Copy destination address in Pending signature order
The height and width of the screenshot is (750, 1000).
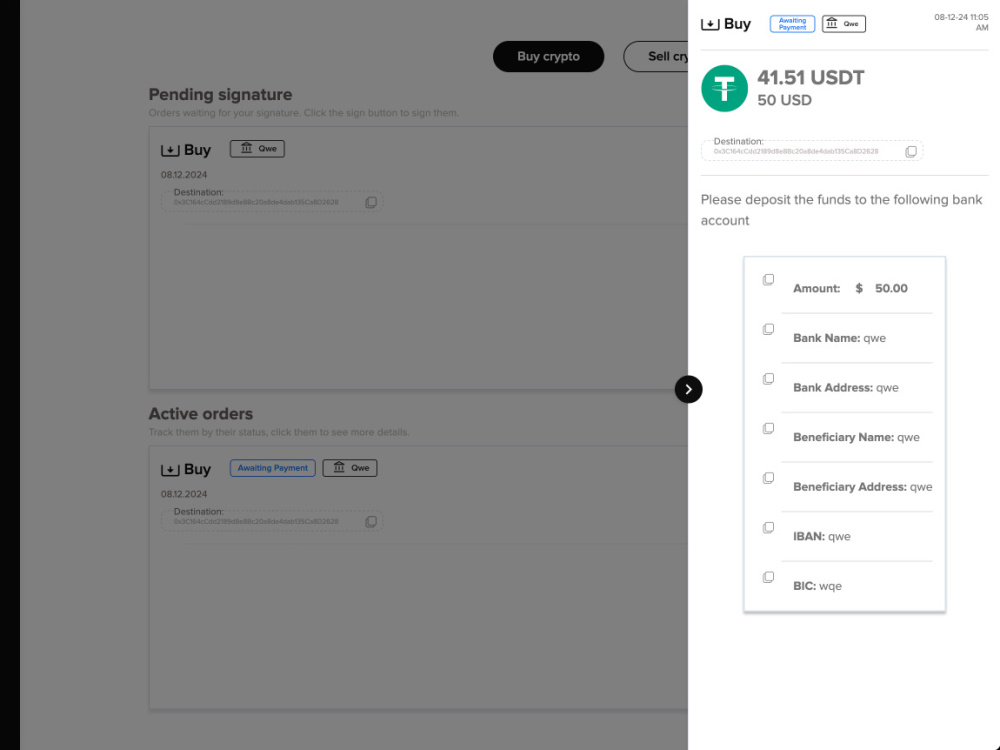[x=371, y=202]
